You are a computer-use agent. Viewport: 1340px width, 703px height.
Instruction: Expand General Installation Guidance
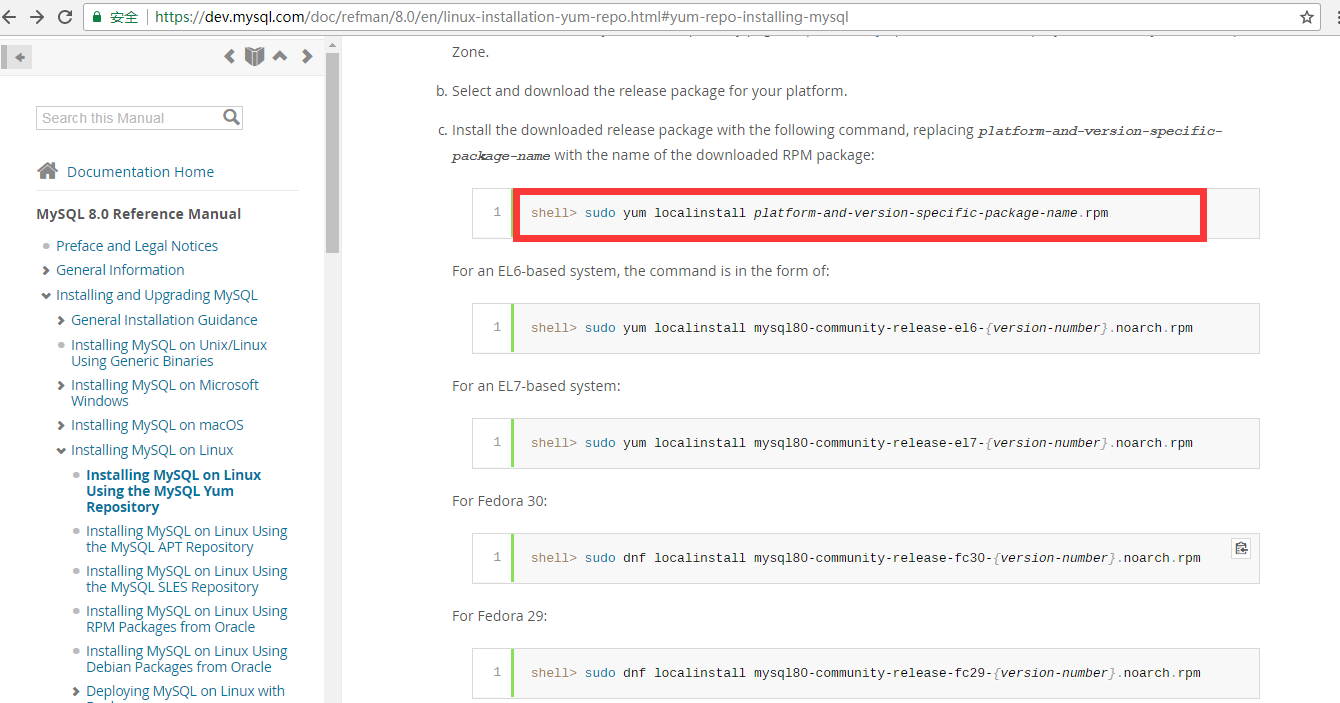[x=61, y=320]
